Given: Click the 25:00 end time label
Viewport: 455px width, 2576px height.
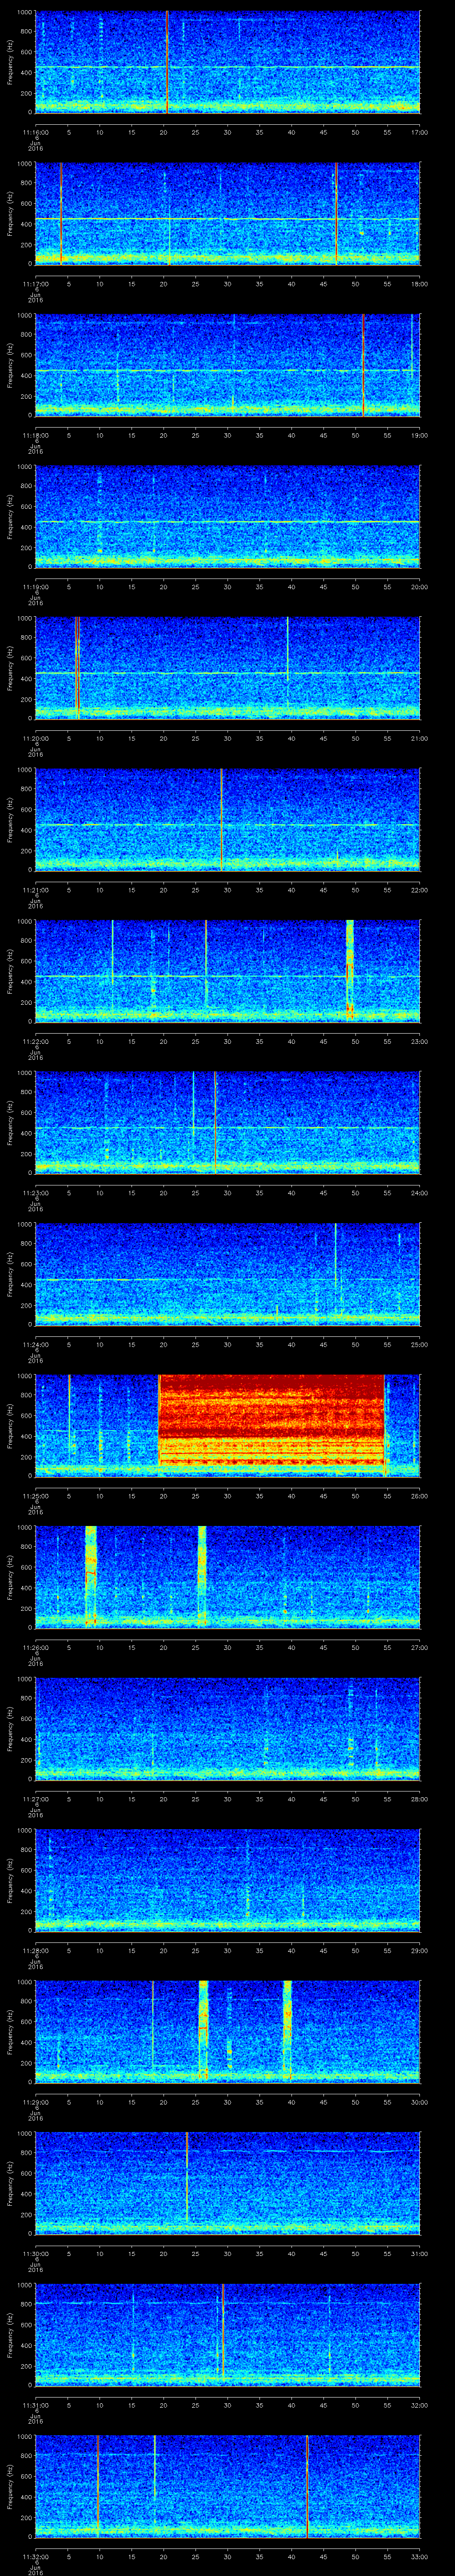Looking at the screenshot, I should coord(419,1344).
